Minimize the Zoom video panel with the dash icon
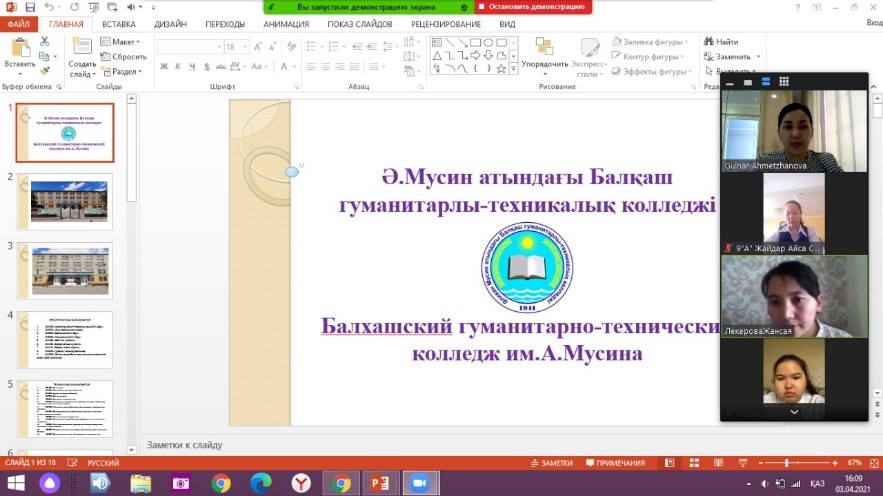This screenshot has width=883, height=496. point(730,82)
